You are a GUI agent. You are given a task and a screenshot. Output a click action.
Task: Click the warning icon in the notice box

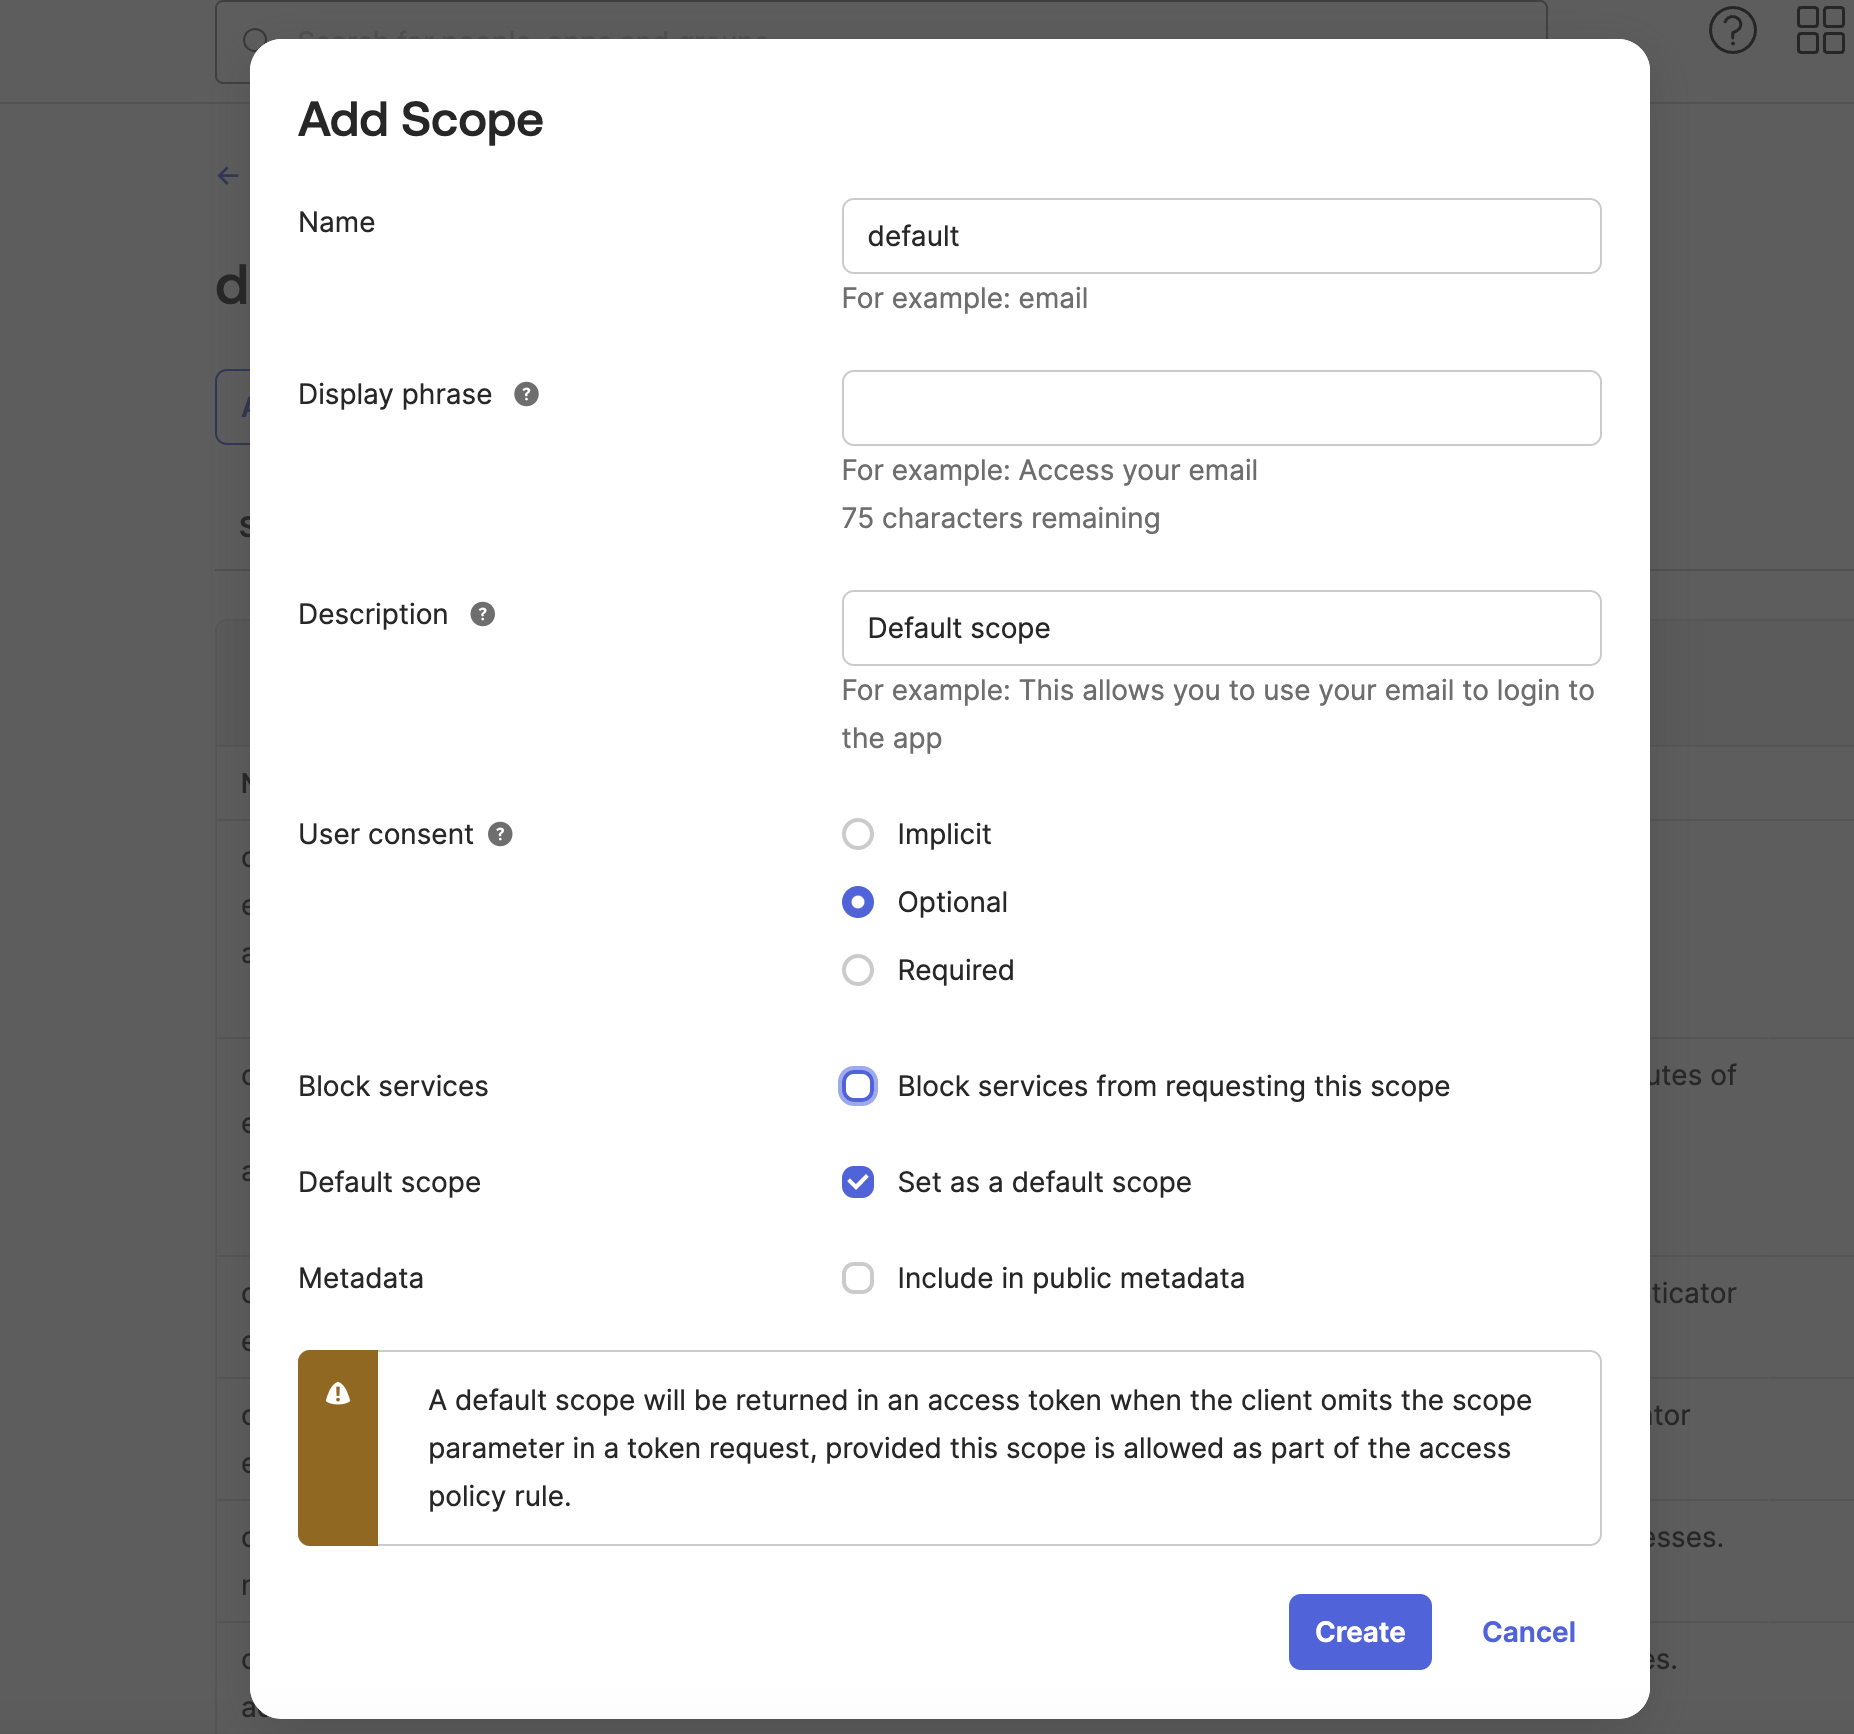[338, 1393]
